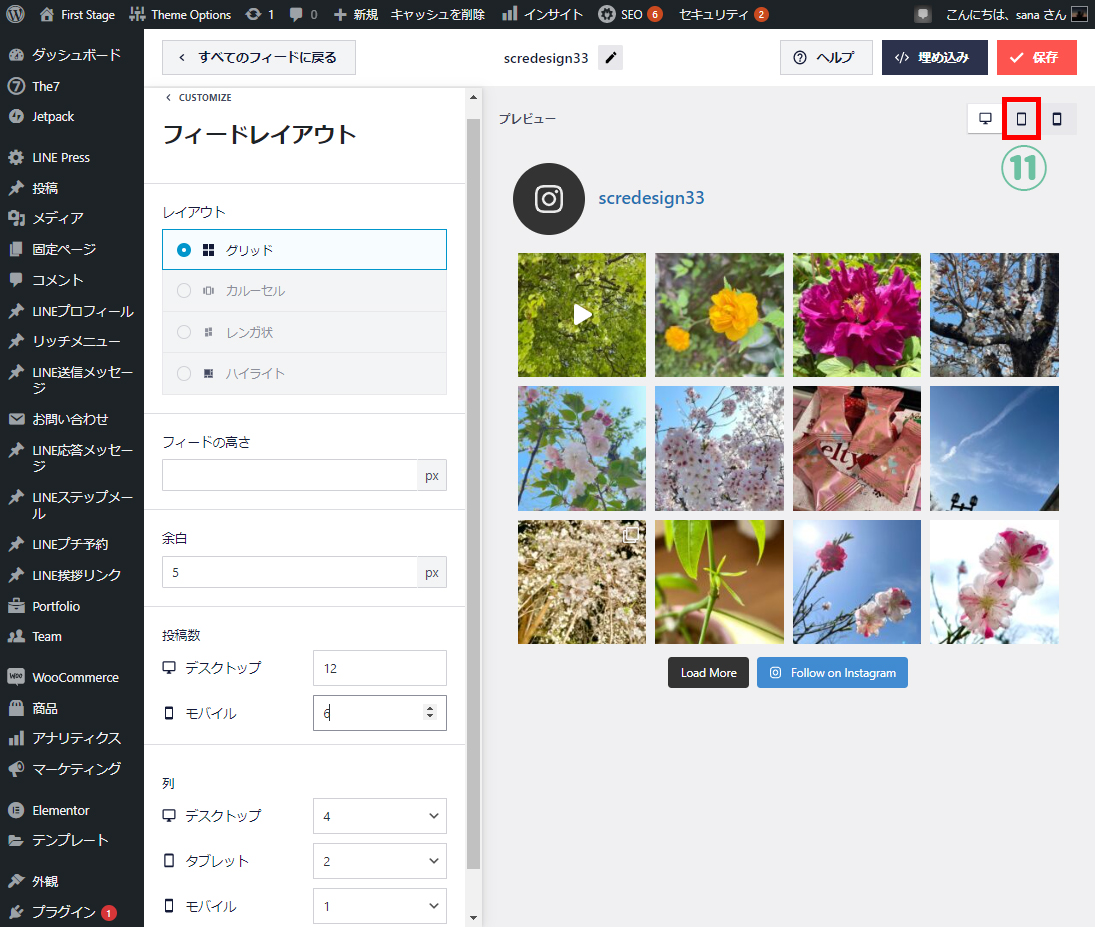Click the Instagram profile avatar icon
The height and width of the screenshot is (927, 1095).
point(548,199)
